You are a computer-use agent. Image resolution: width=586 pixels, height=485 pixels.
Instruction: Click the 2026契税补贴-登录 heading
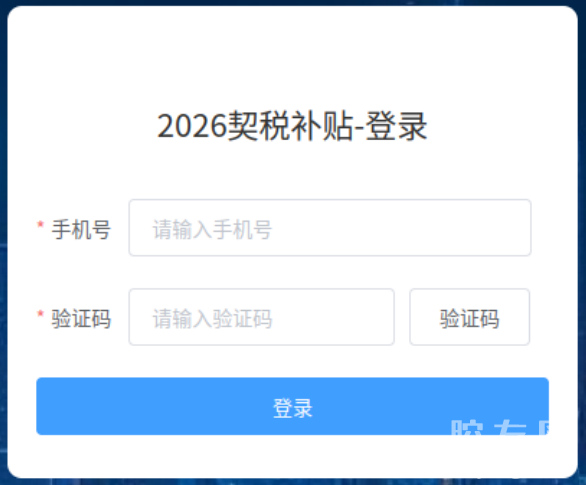292,126
